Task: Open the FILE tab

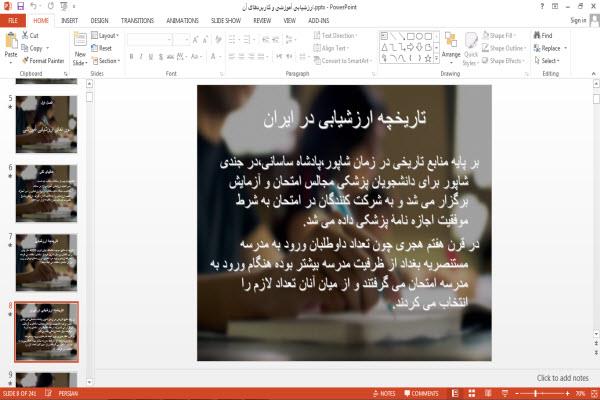Action: 13,21
